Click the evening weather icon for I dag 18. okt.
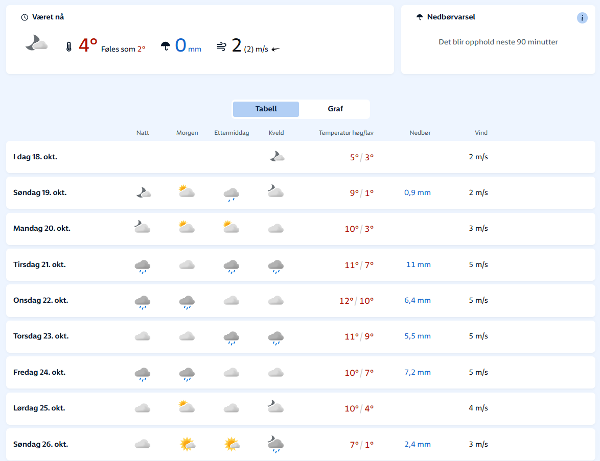 tap(276, 156)
